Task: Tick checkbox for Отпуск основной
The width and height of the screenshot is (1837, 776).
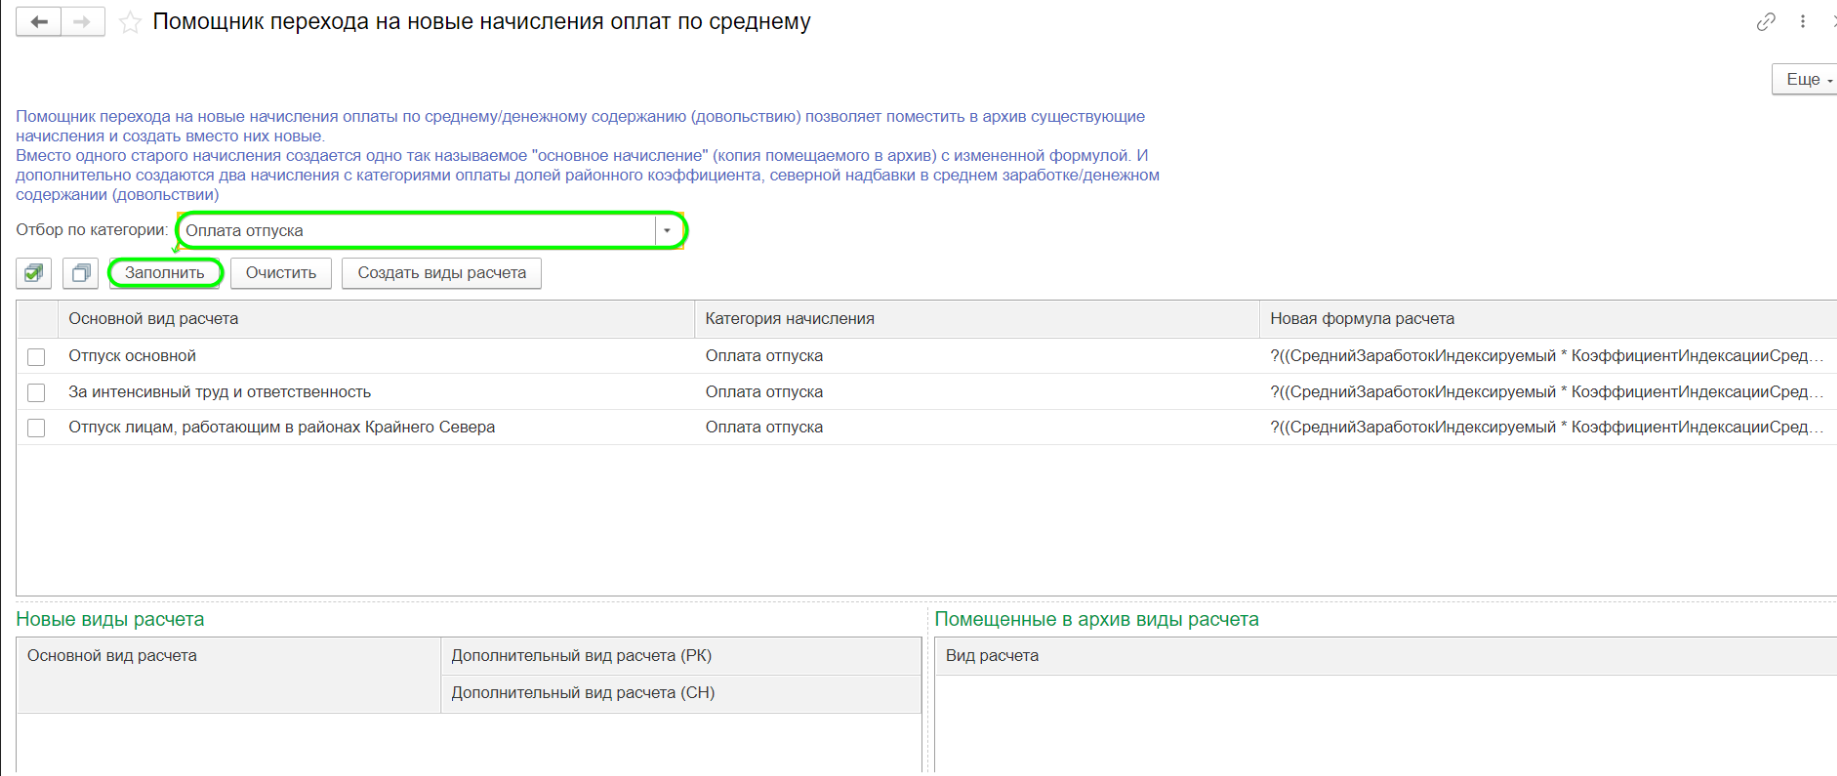Action: click(37, 357)
